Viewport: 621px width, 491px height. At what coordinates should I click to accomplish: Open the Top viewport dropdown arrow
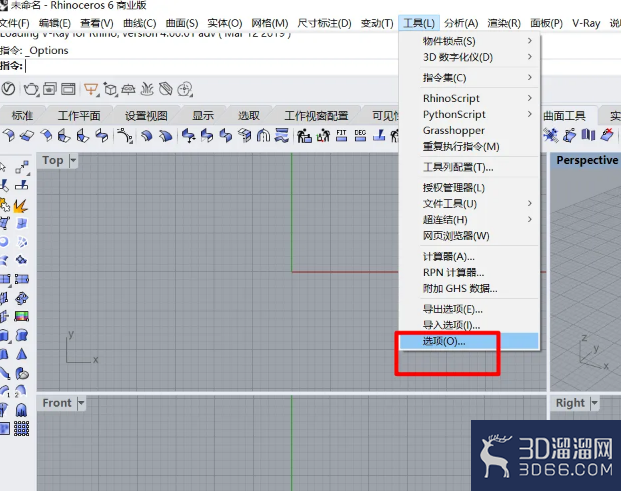pyautogui.click(x=73, y=160)
